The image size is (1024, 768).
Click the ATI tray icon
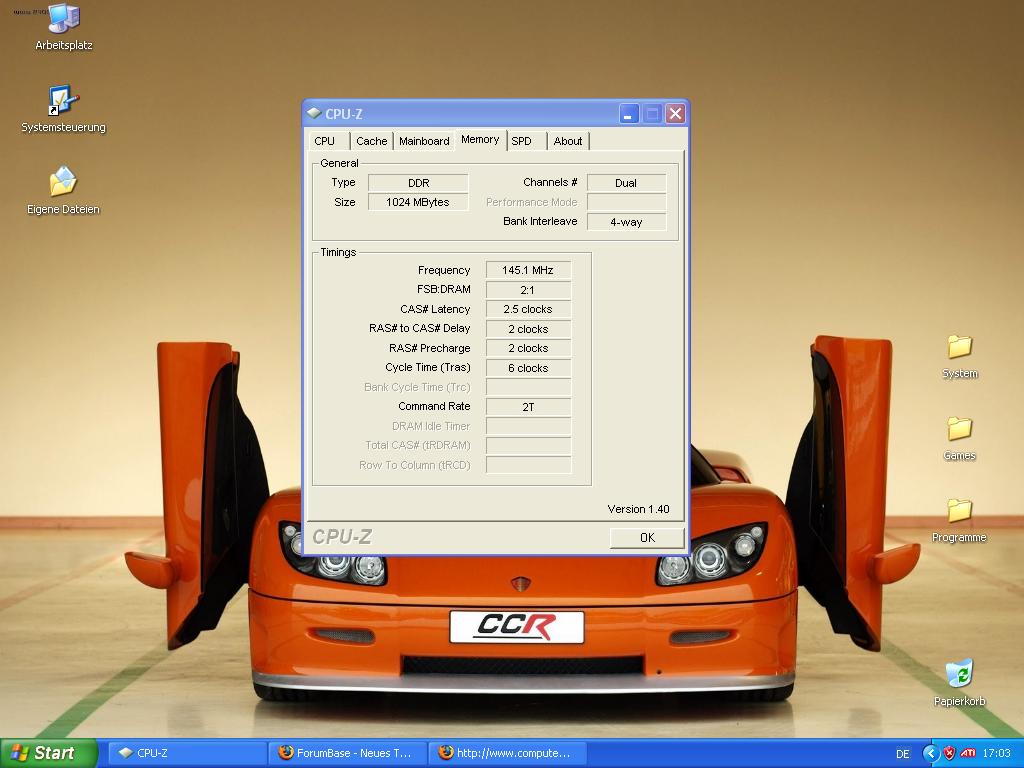(968, 753)
